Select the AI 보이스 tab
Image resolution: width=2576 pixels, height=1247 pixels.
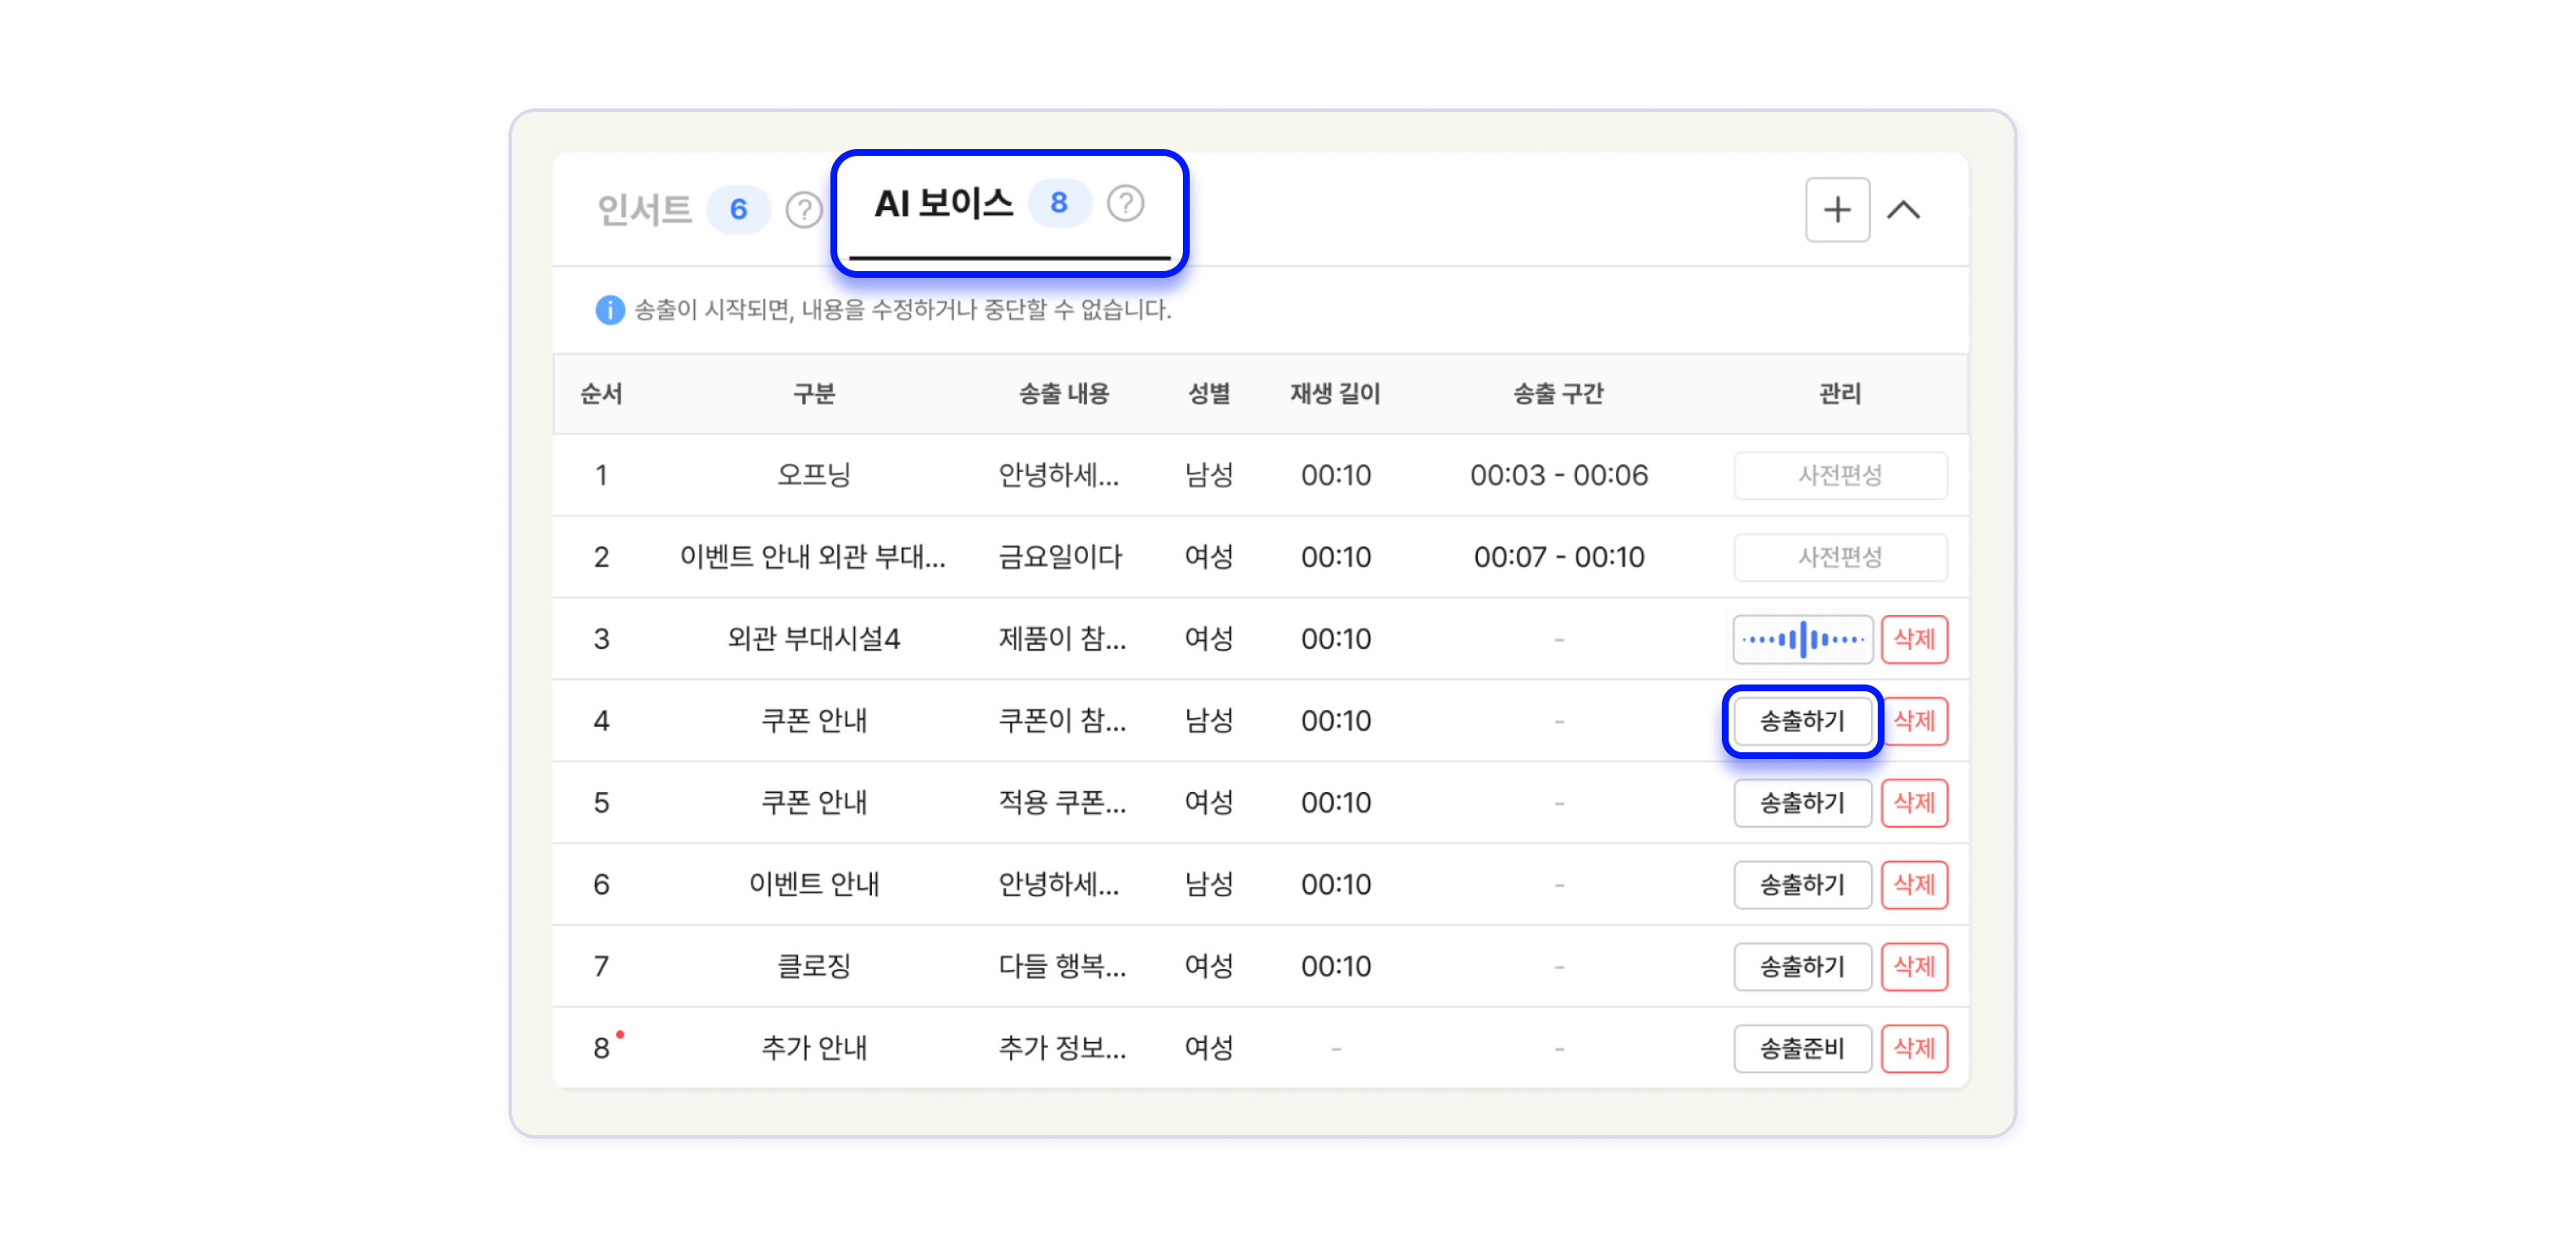click(x=943, y=204)
